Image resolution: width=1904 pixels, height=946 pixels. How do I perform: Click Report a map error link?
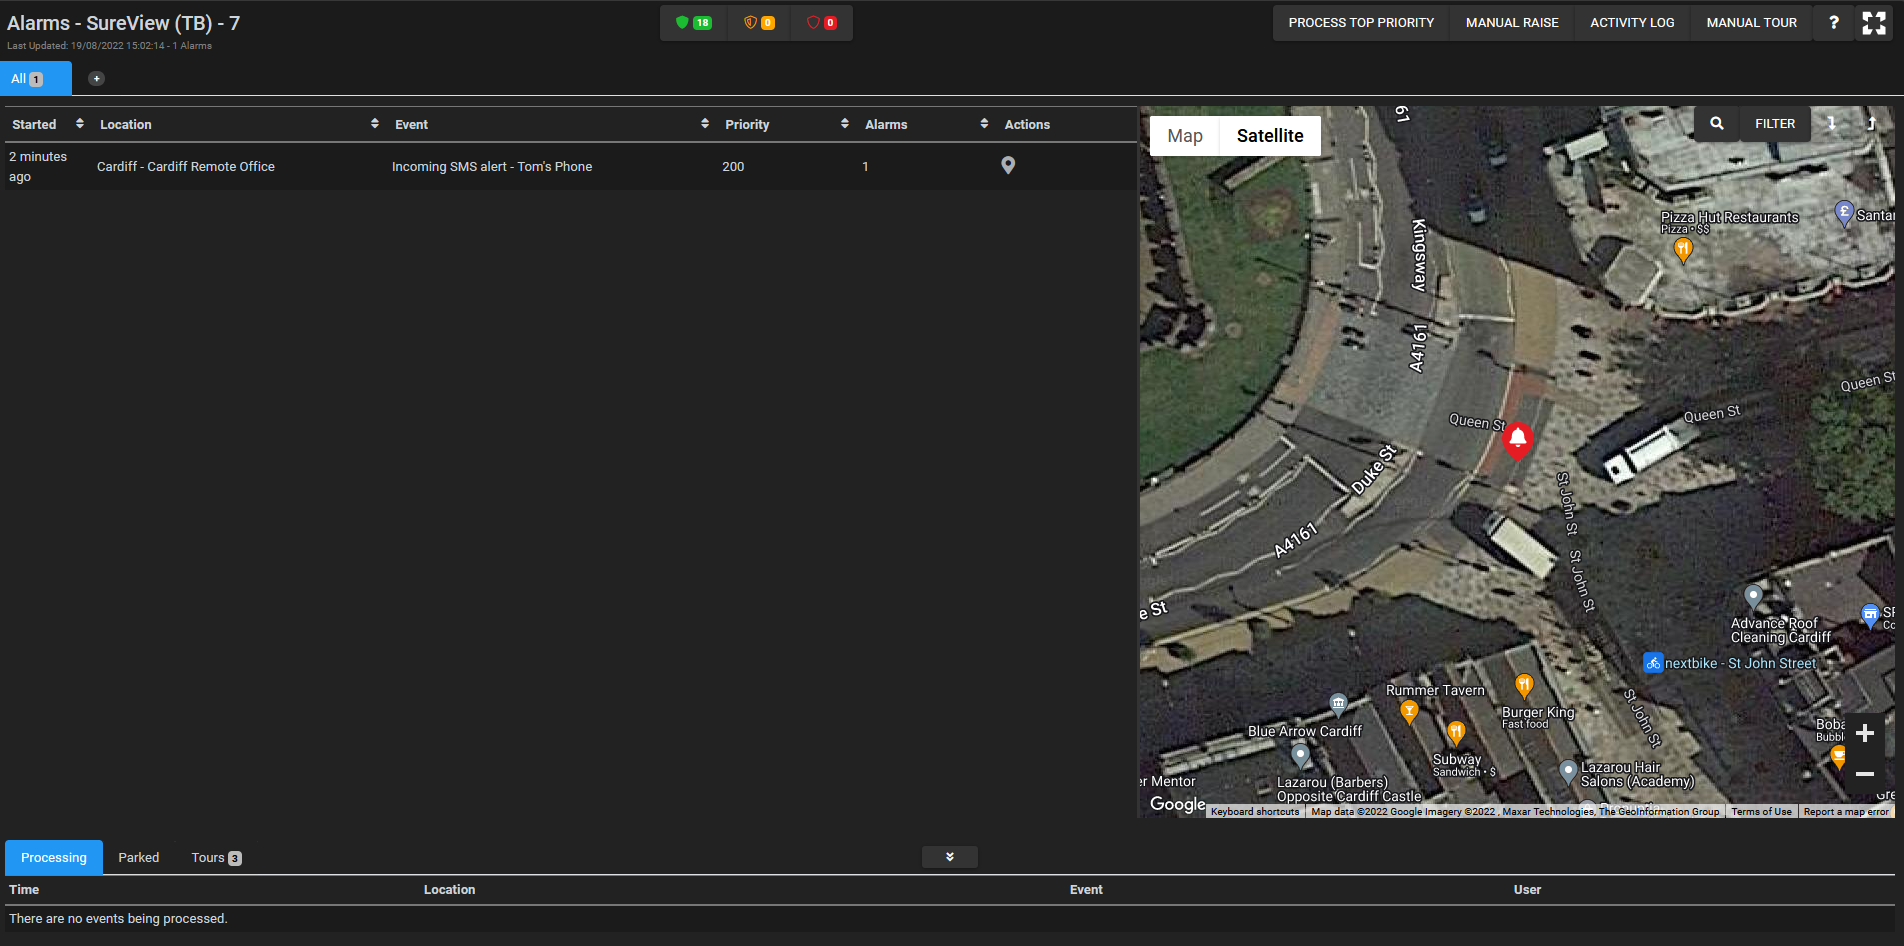[x=1846, y=812]
